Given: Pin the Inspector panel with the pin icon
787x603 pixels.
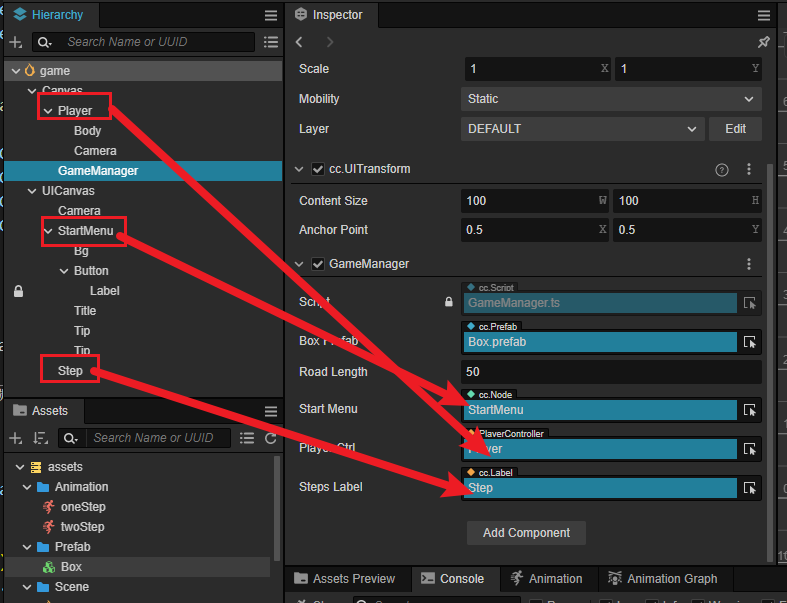Looking at the screenshot, I should pyautogui.click(x=764, y=42).
